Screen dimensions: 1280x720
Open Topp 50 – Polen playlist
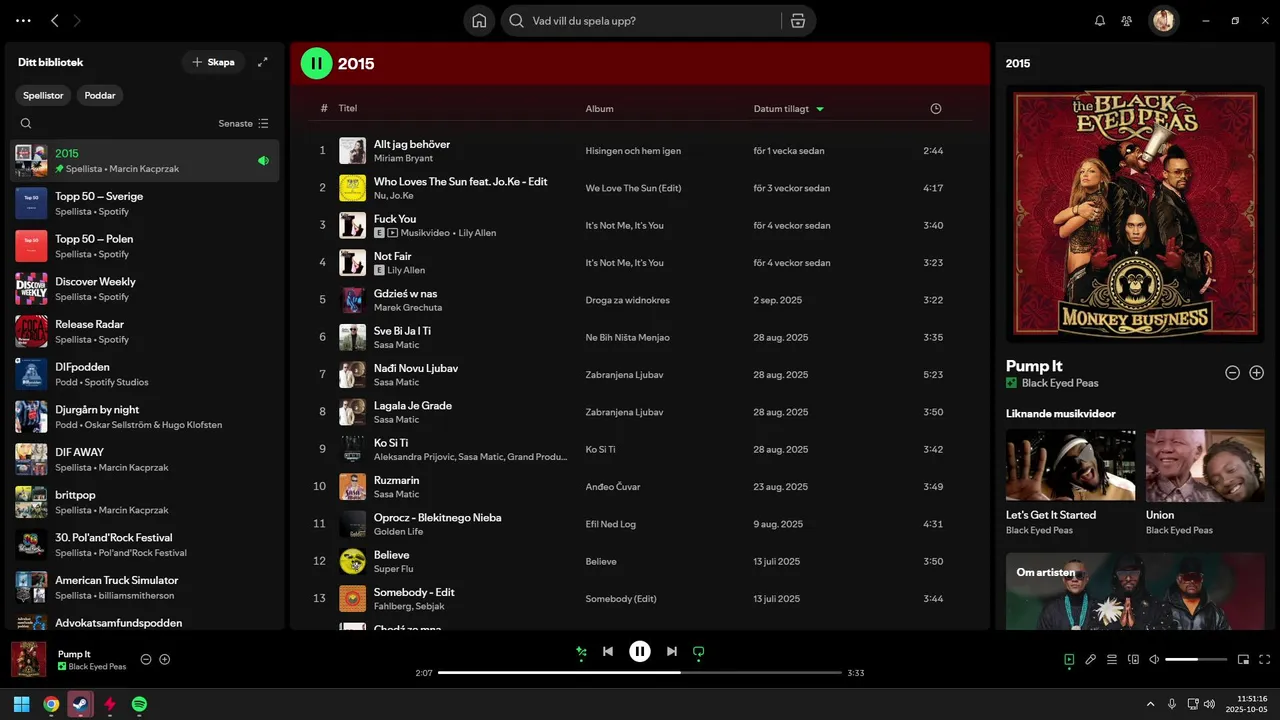point(145,246)
